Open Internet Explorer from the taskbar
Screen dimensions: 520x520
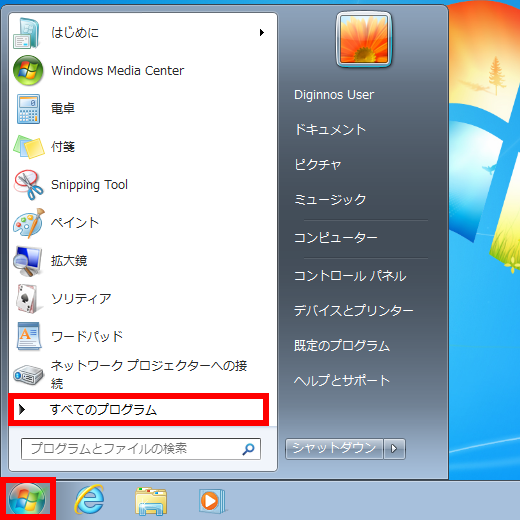point(89,500)
